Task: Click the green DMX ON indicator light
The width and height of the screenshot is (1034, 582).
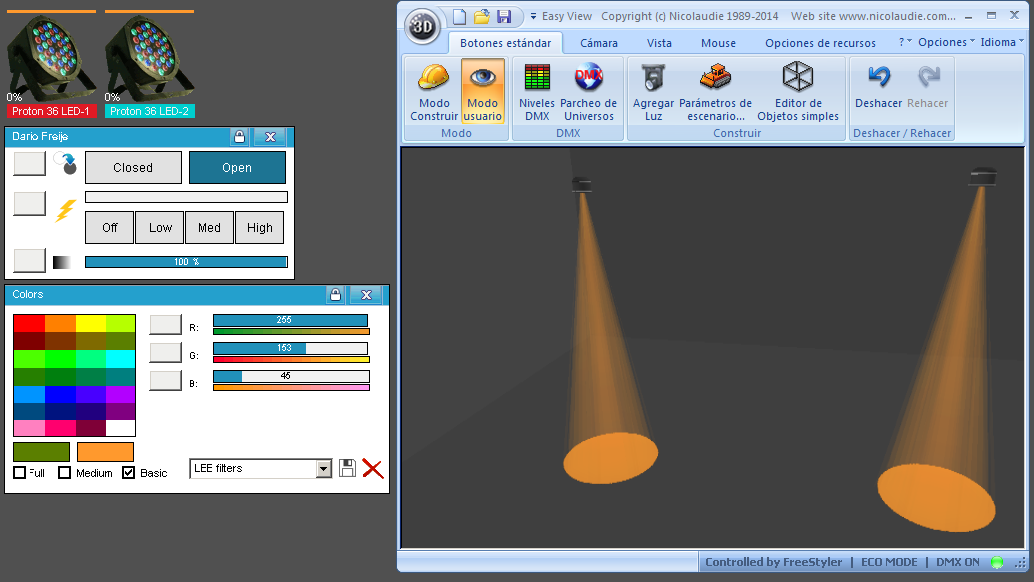Action: pos(997,562)
